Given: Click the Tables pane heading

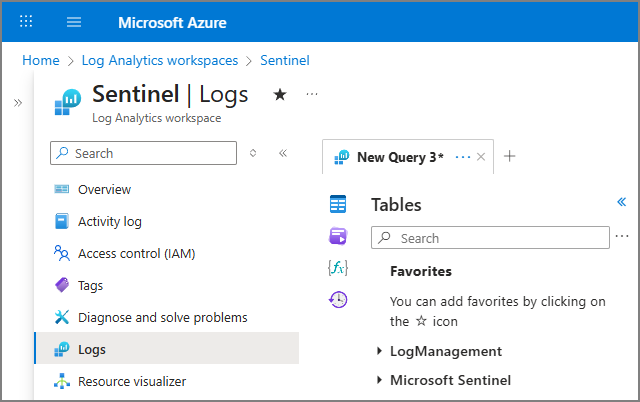Looking at the screenshot, I should click(x=396, y=205).
